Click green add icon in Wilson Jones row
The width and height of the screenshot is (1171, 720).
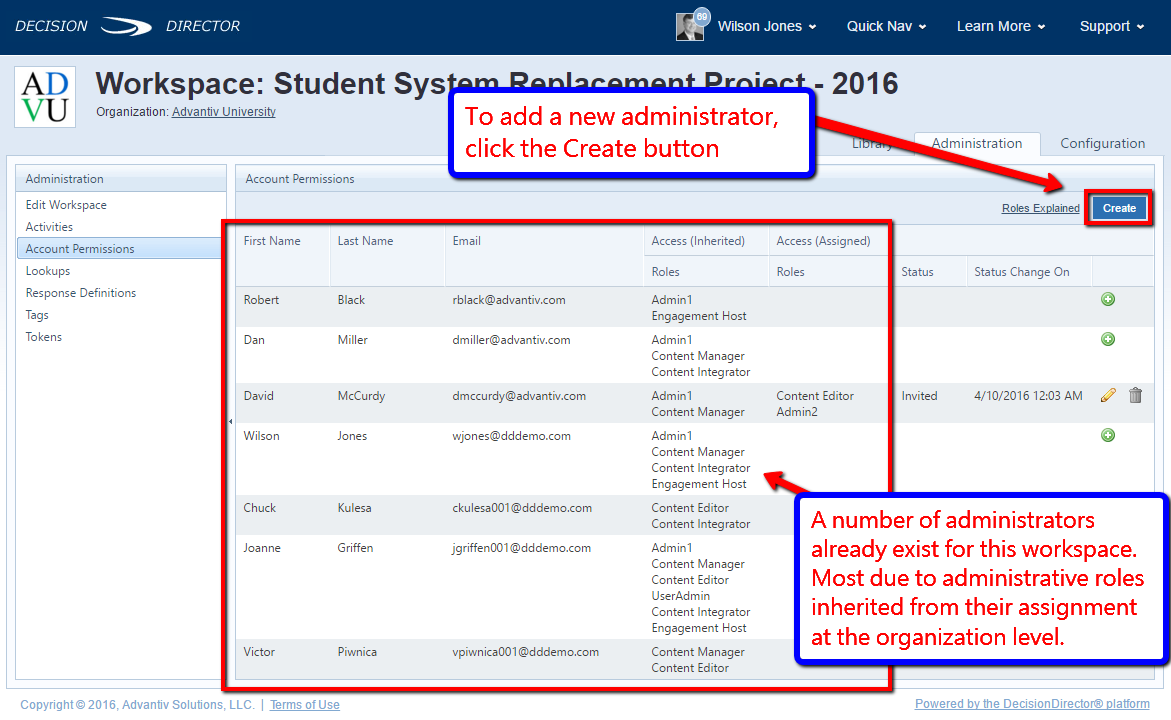1108,435
